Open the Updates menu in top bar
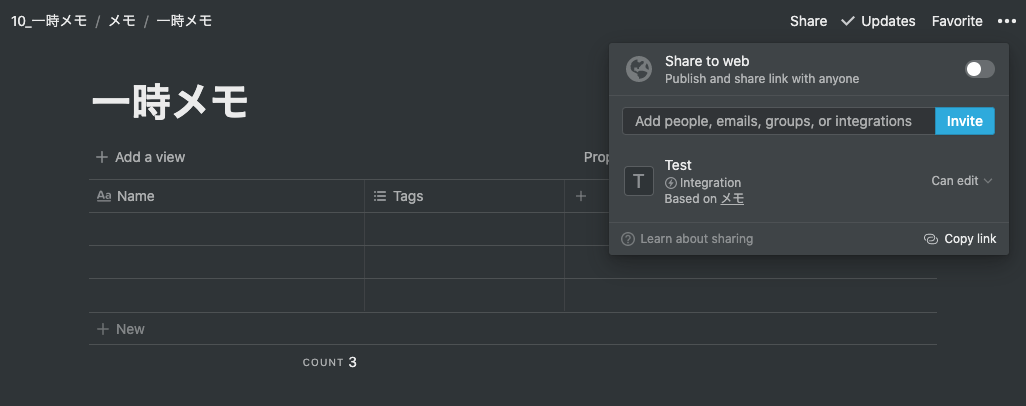1026x406 pixels. 878,21
